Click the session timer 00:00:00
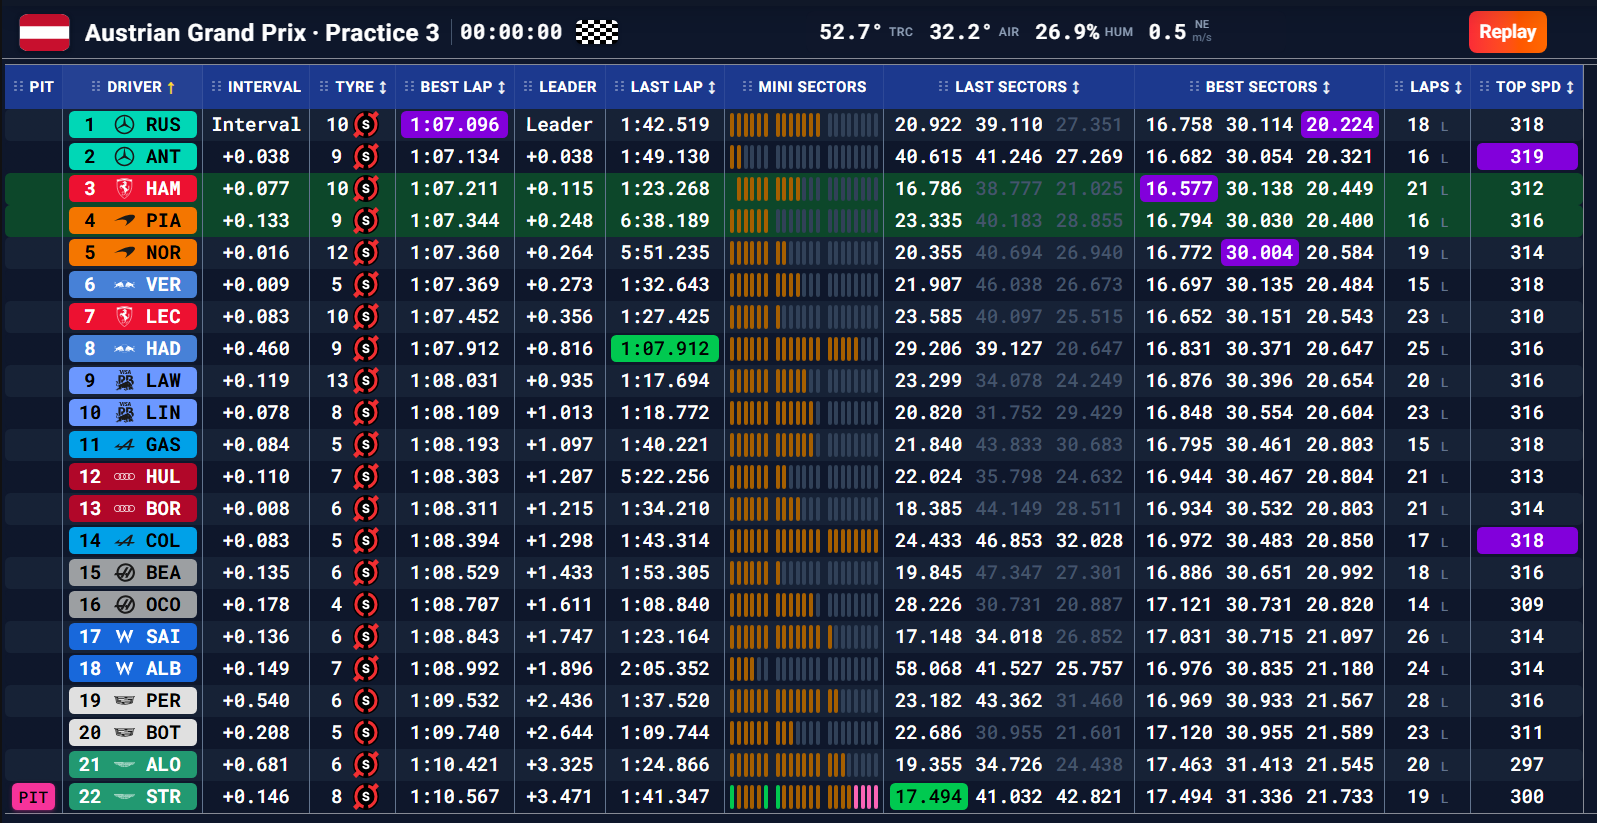This screenshot has height=823, width=1597. (x=511, y=32)
